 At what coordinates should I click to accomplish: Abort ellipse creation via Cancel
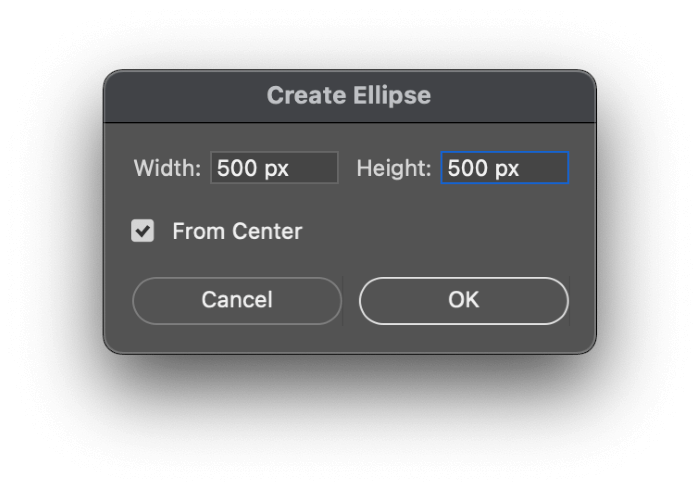click(237, 300)
